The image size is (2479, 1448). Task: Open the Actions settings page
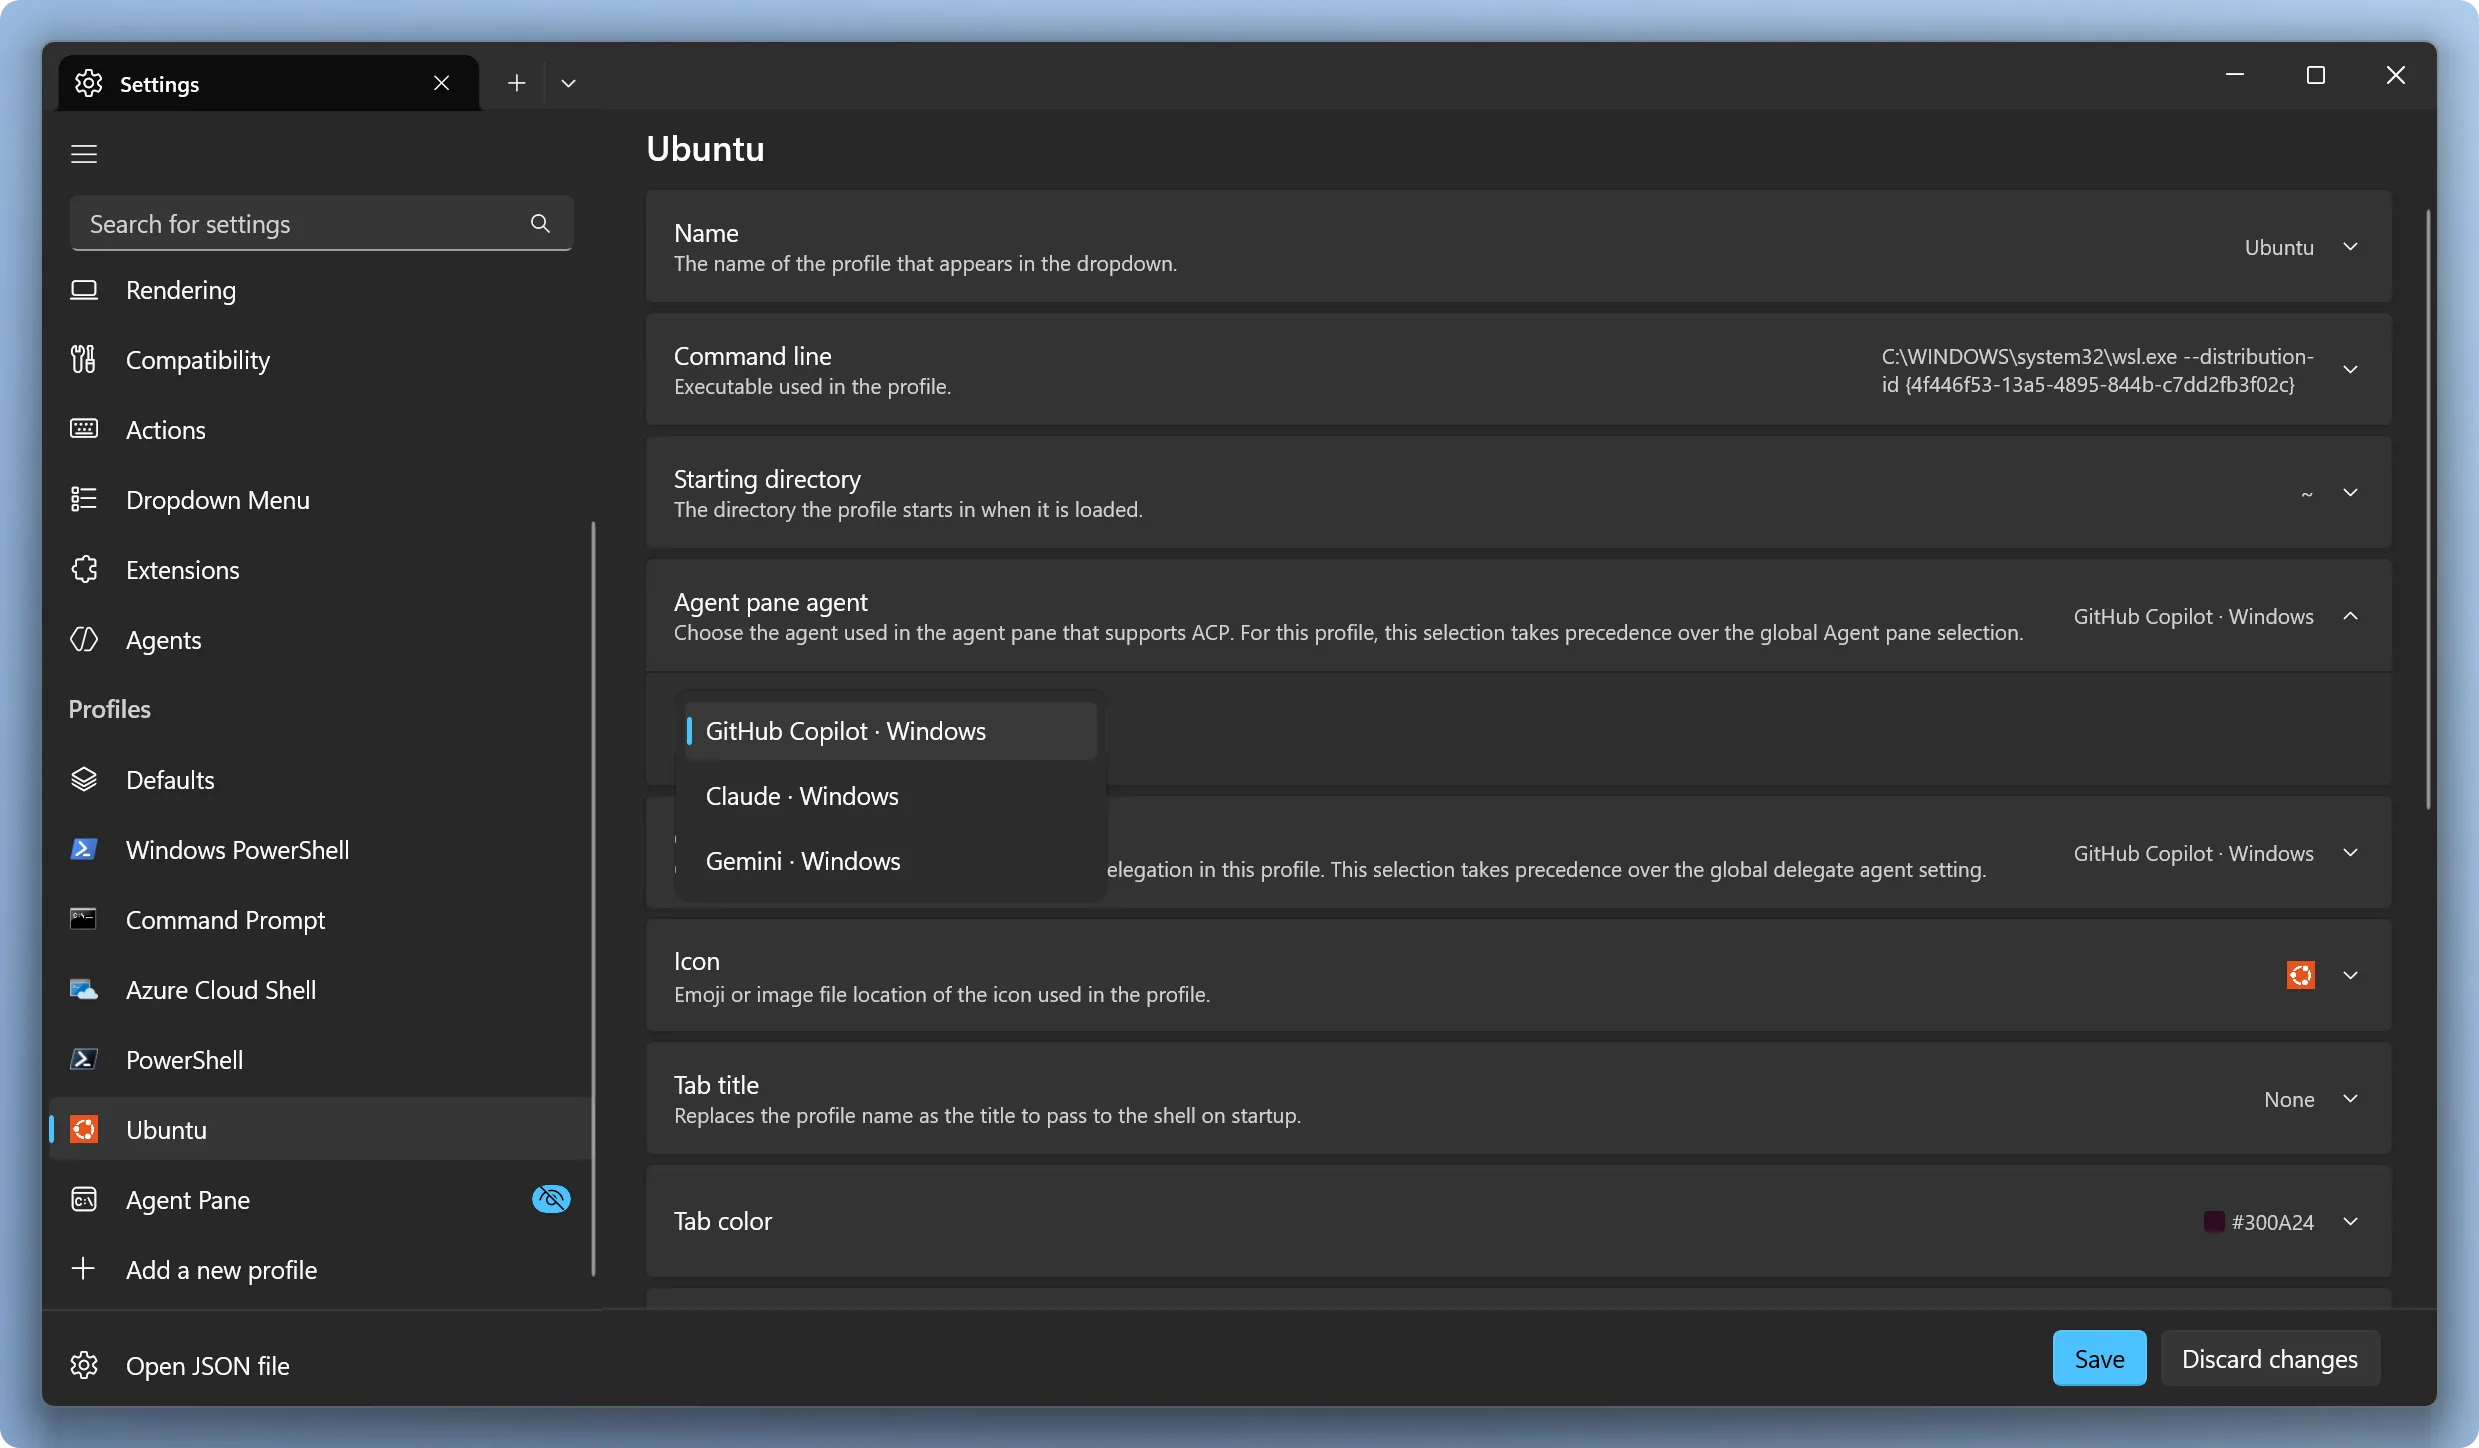[320, 430]
